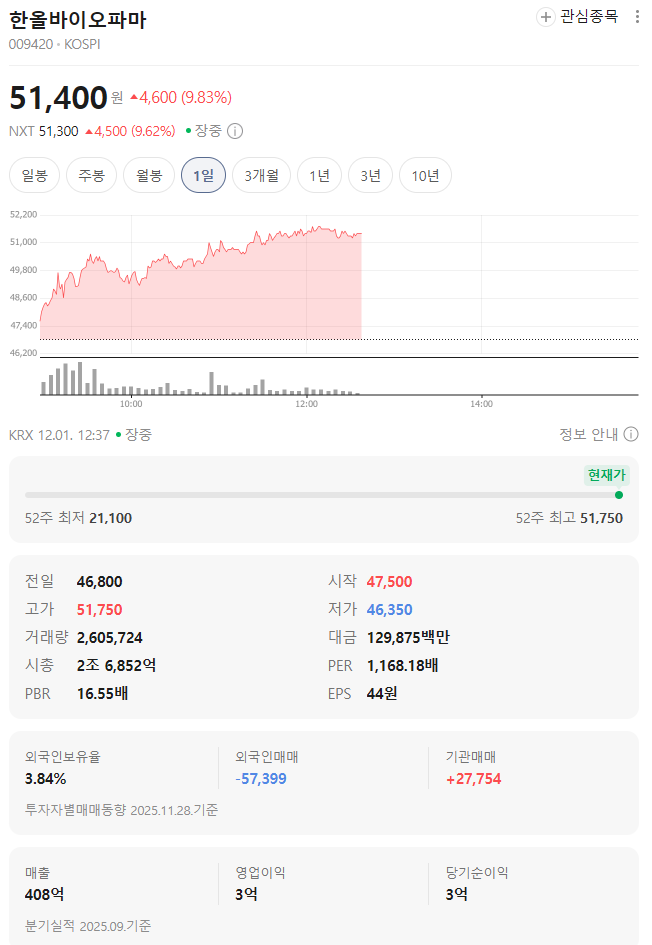Click 52주 최고 51,750 value
Viewport: 652px width, 945px height.
coord(601,518)
